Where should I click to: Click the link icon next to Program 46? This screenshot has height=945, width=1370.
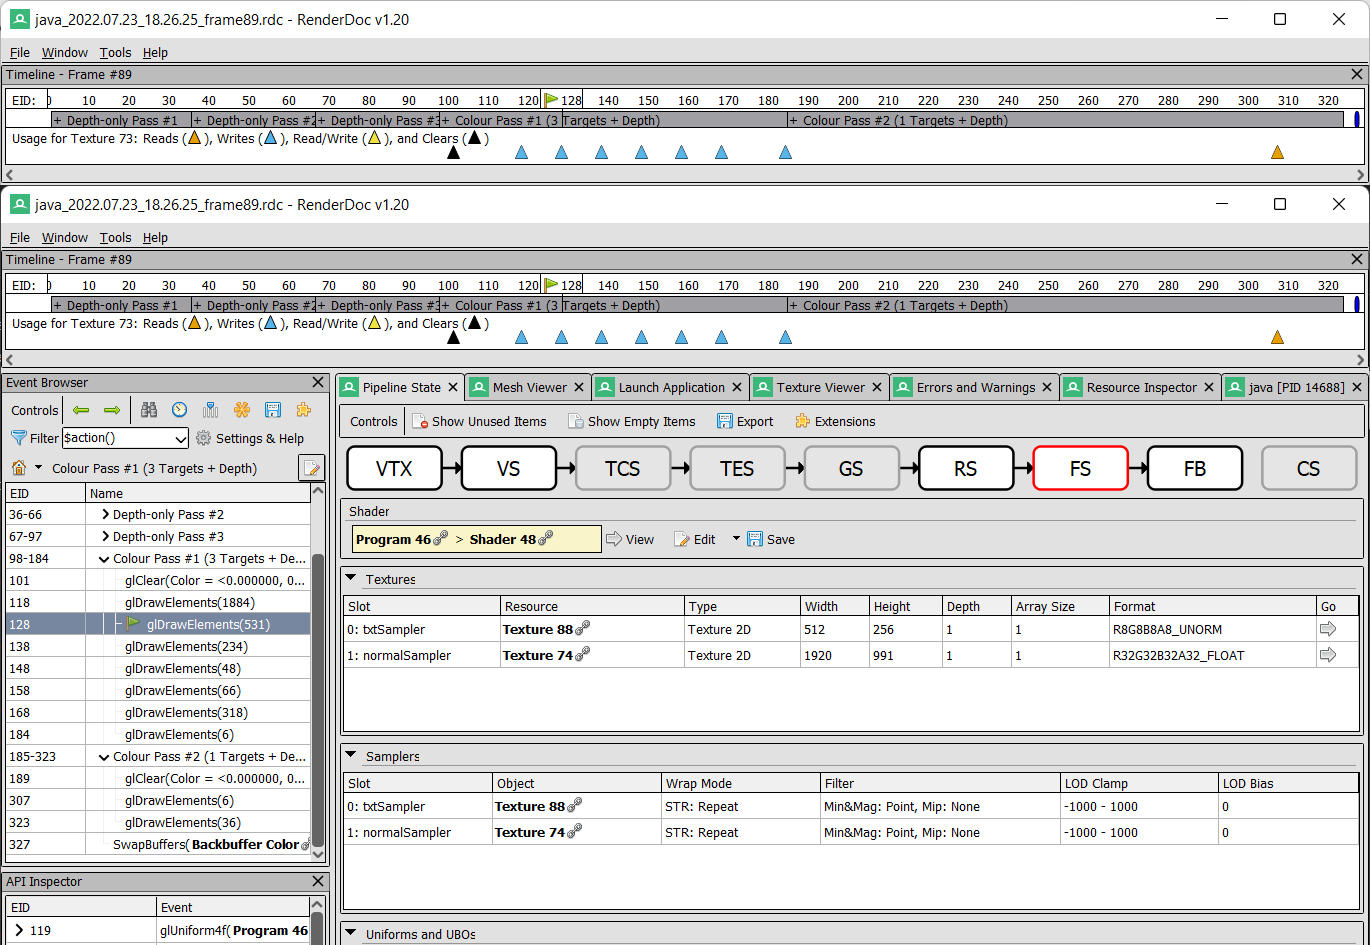tap(439, 539)
